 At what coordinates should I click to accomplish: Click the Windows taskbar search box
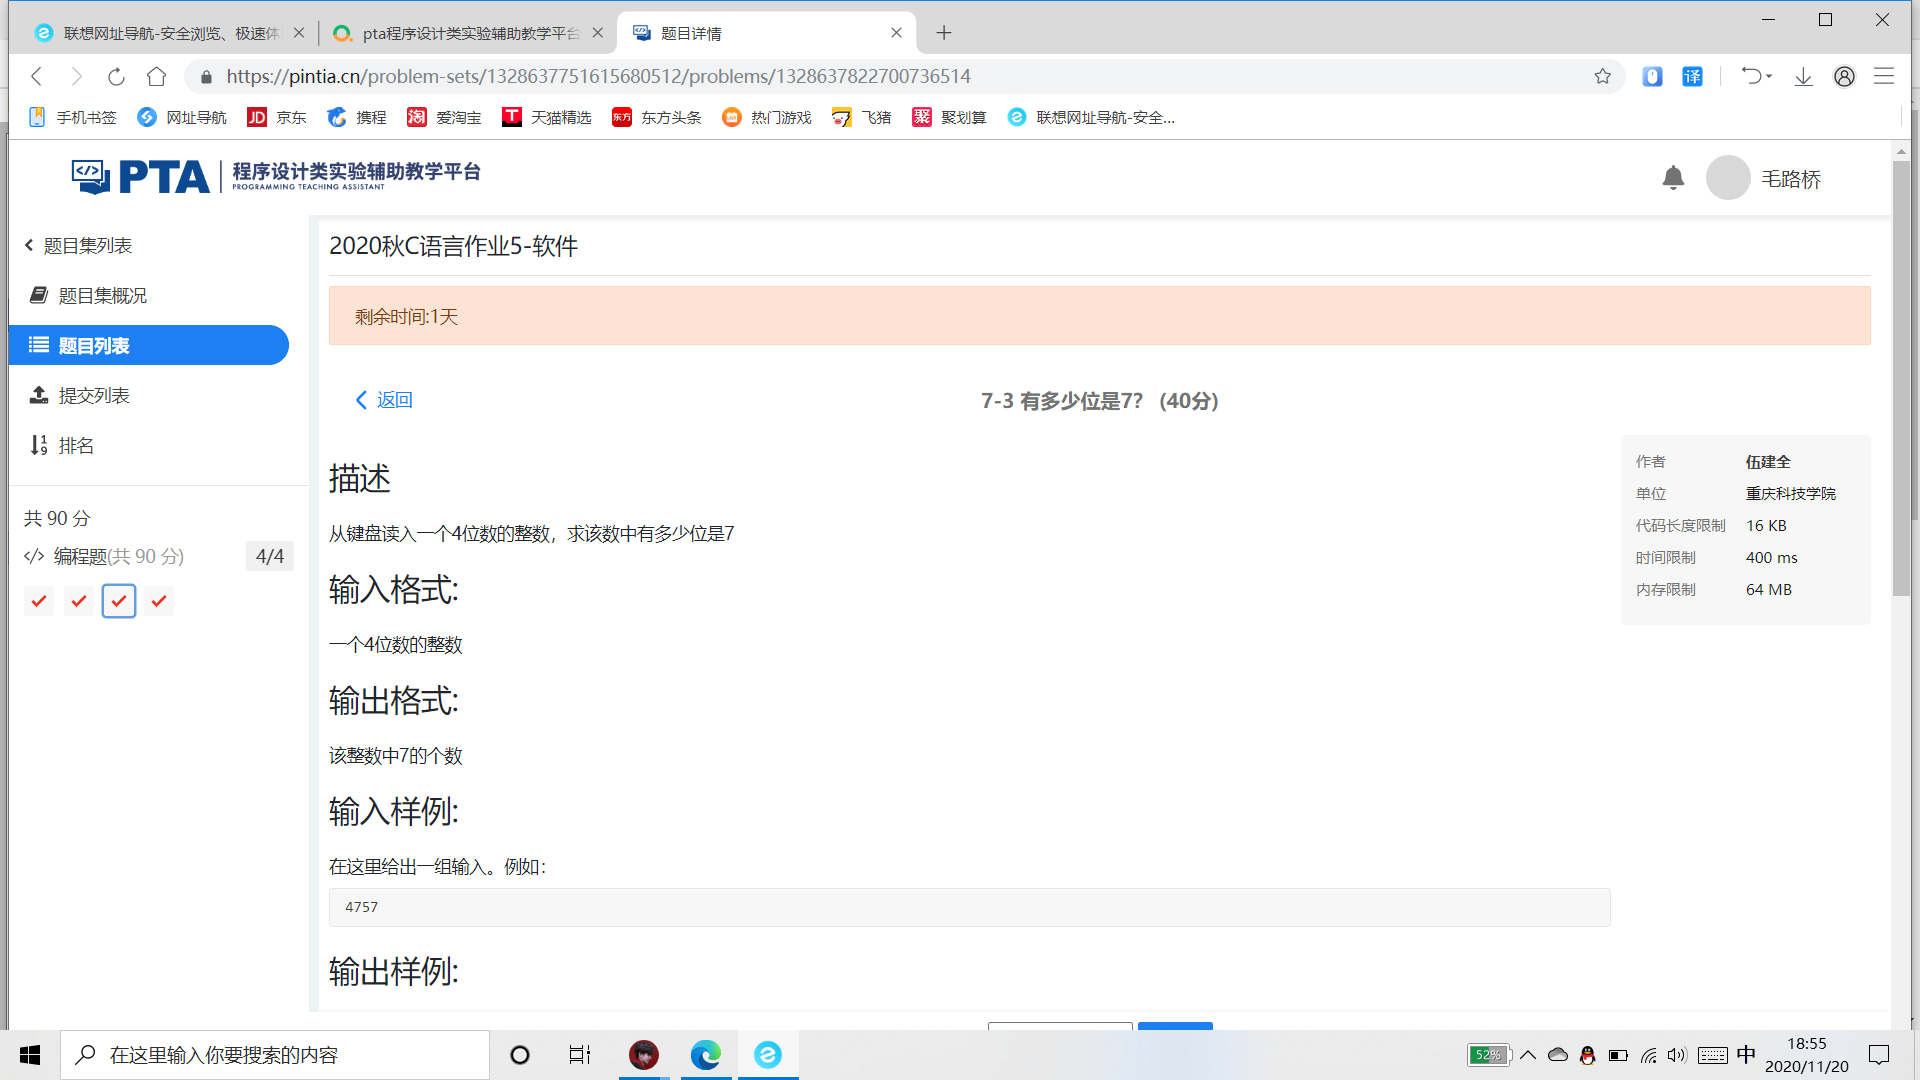(x=275, y=1055)
